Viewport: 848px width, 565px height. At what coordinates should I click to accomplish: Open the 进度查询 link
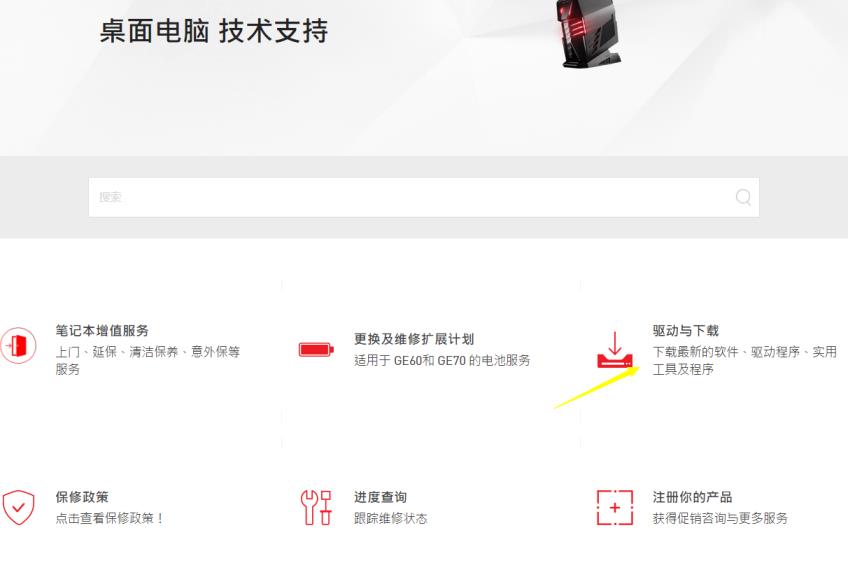click(x=380, y=496)
